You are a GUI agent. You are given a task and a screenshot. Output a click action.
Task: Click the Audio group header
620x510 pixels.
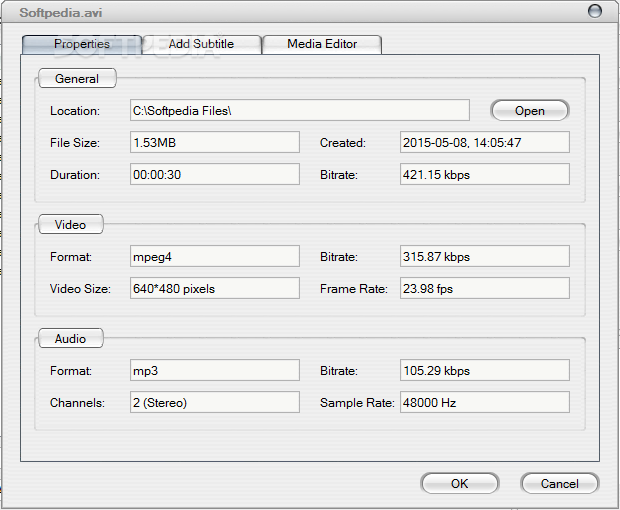click(71, 338)
